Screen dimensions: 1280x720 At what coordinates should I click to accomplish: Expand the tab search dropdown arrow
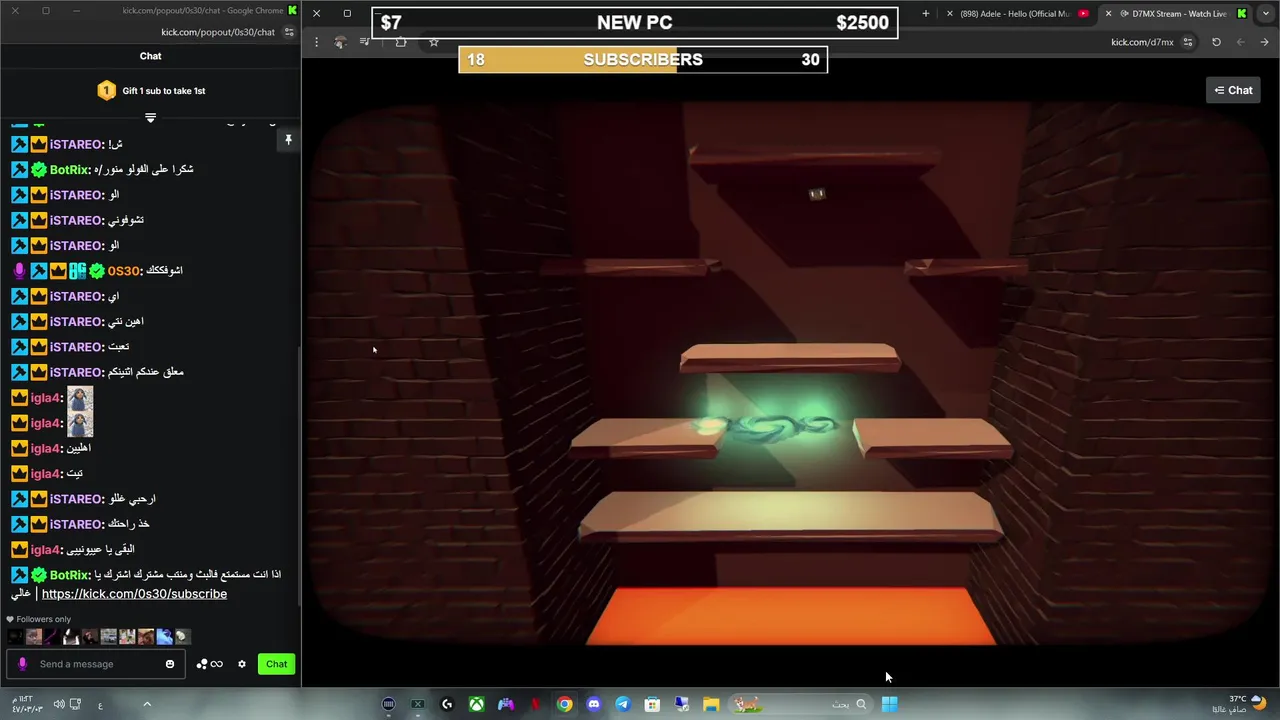click(x=1265, y=14)
